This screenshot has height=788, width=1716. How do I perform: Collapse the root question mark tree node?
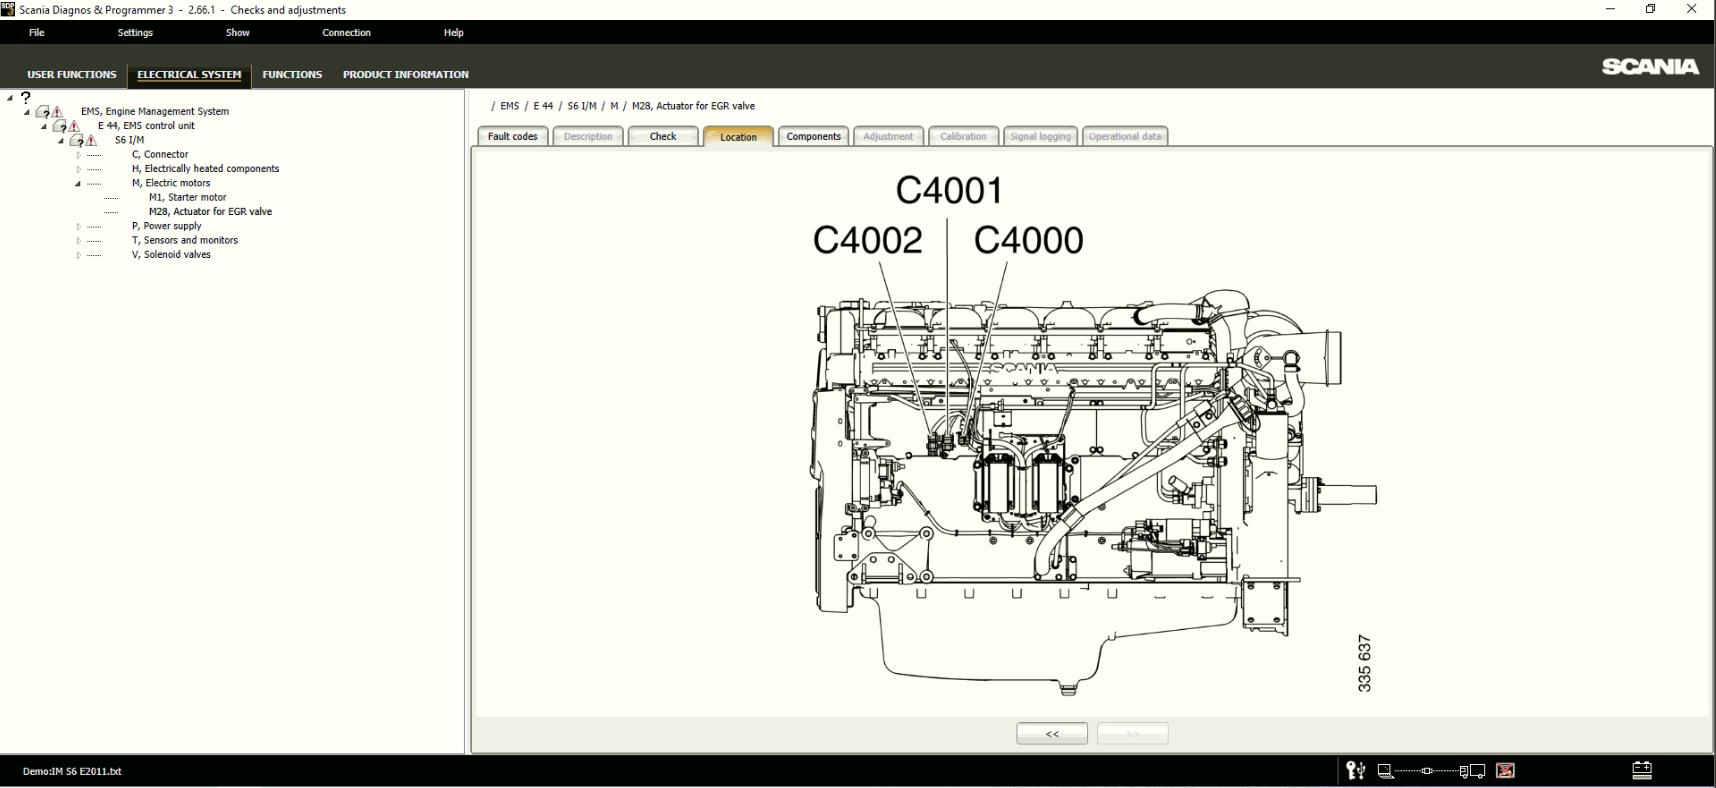[x=10, y=98]
